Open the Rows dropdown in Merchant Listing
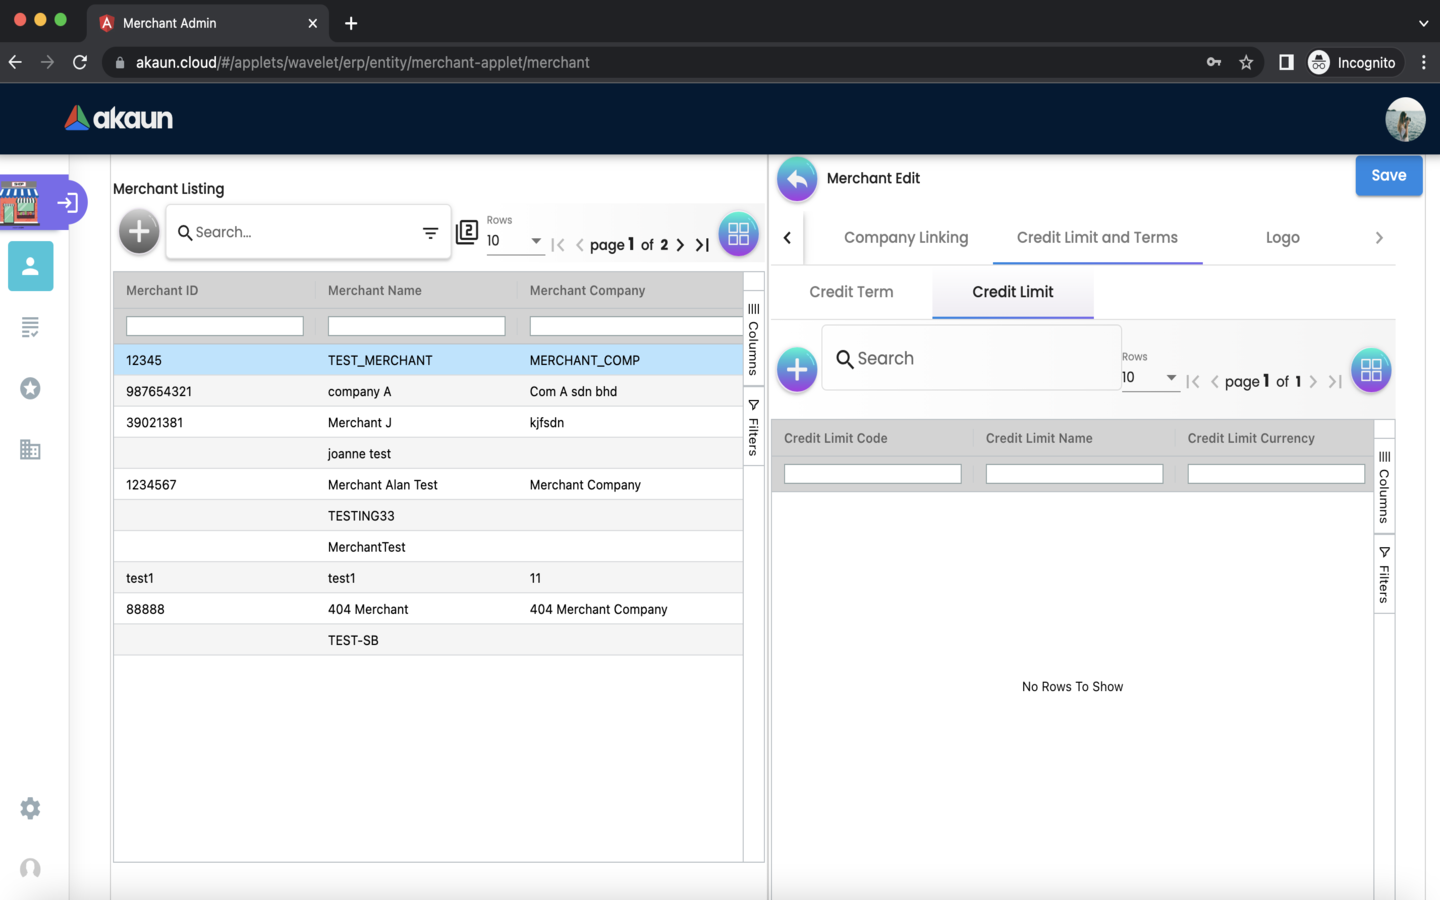This screenshot has width=1440, height=900. click(x=514, y=241)
